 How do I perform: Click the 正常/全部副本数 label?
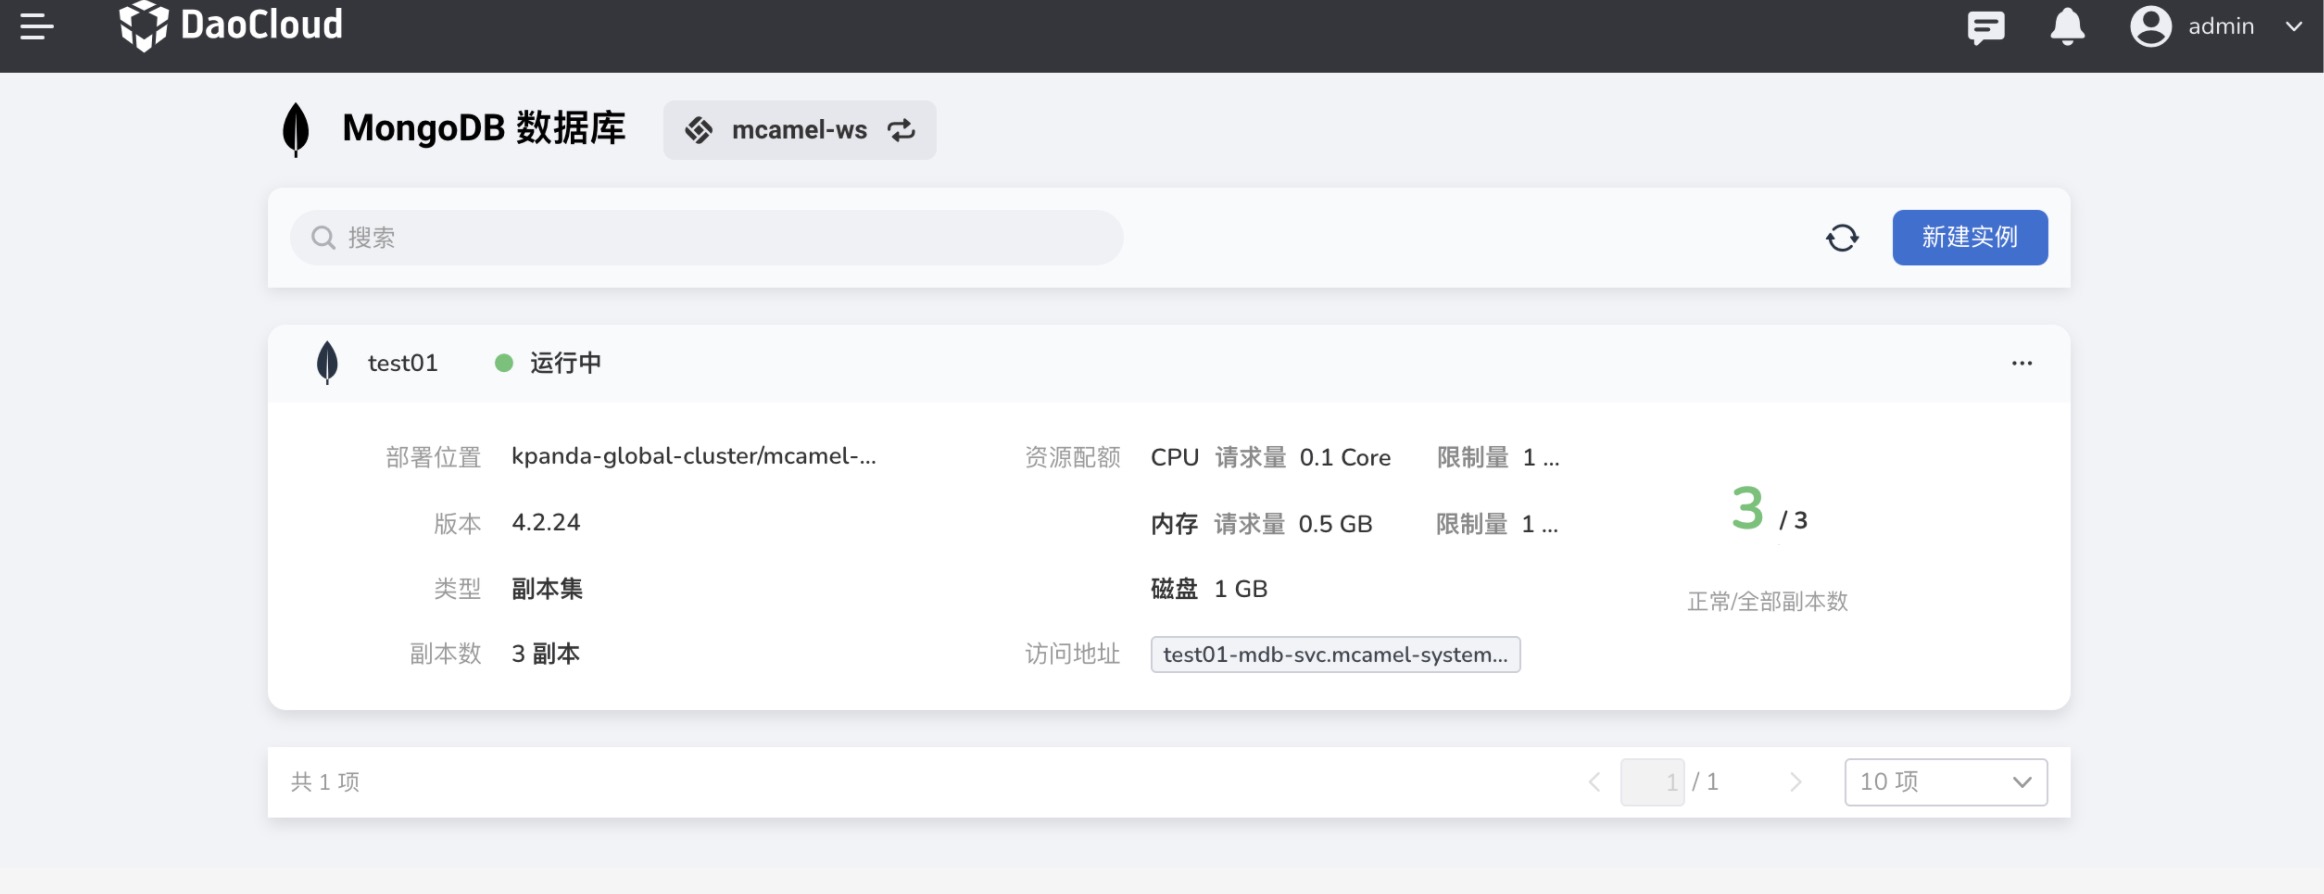click(1768, 601)
